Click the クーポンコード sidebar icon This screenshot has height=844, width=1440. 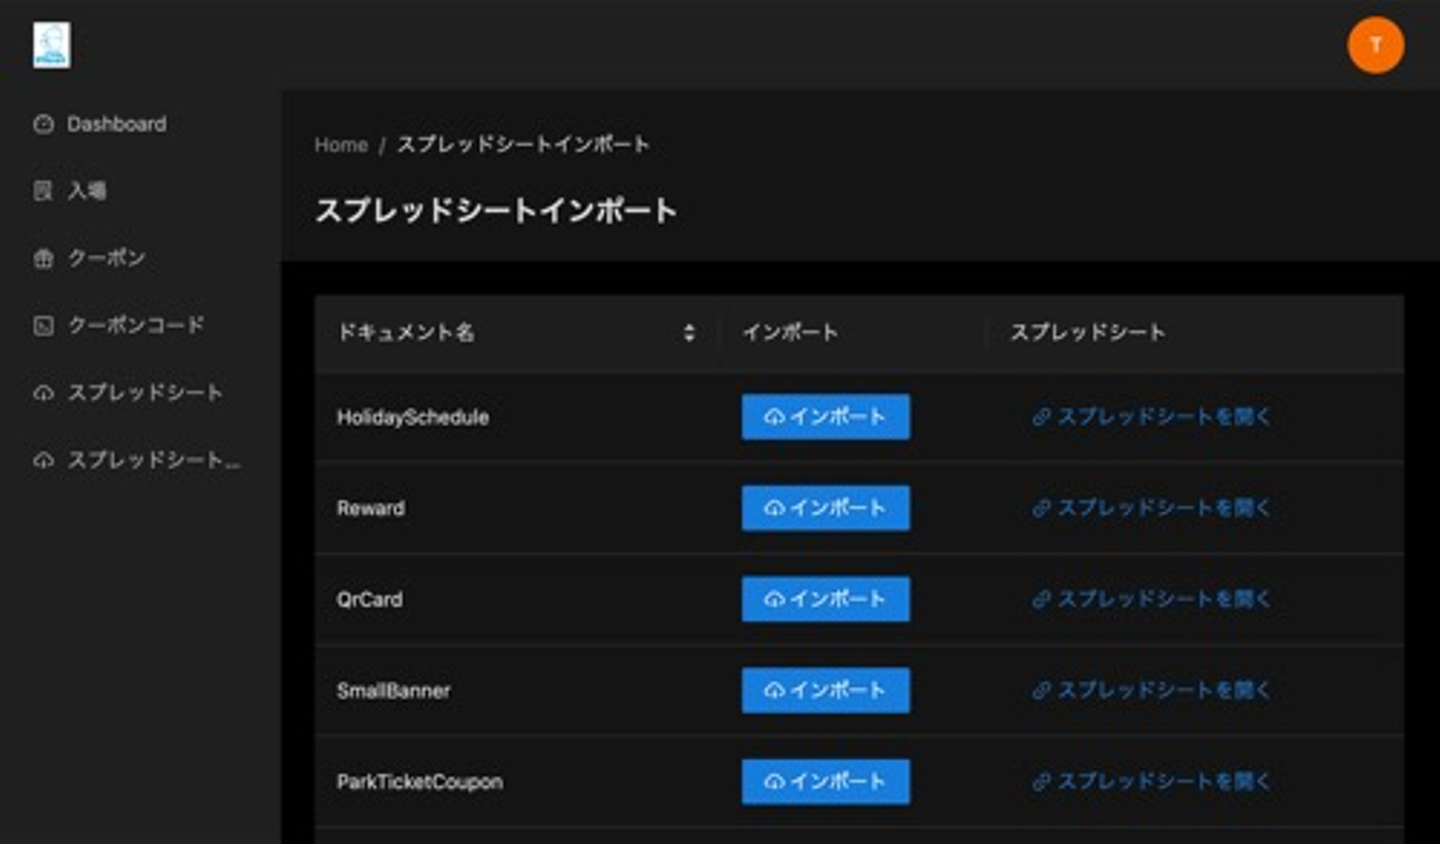[x=43, y=325]
